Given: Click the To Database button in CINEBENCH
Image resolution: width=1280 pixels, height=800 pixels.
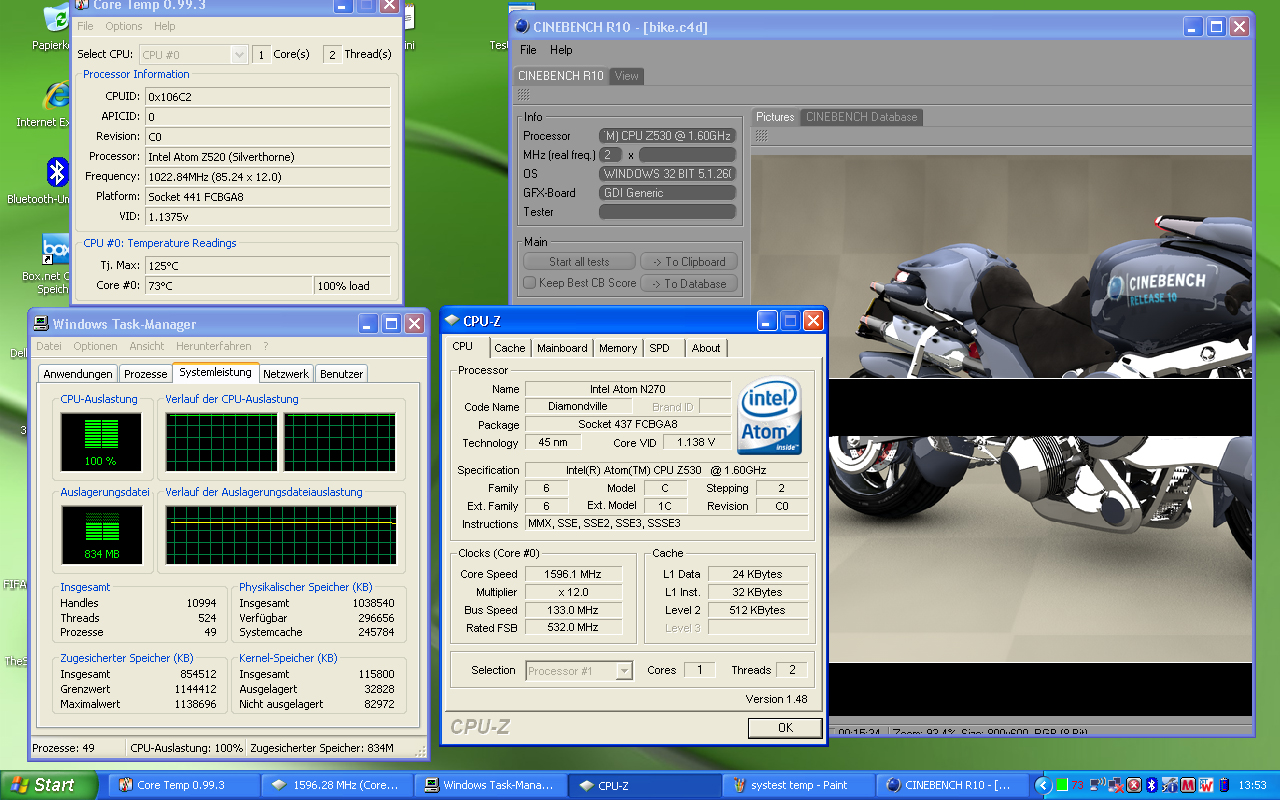Looking at the screenshot, I should (690, 283).
